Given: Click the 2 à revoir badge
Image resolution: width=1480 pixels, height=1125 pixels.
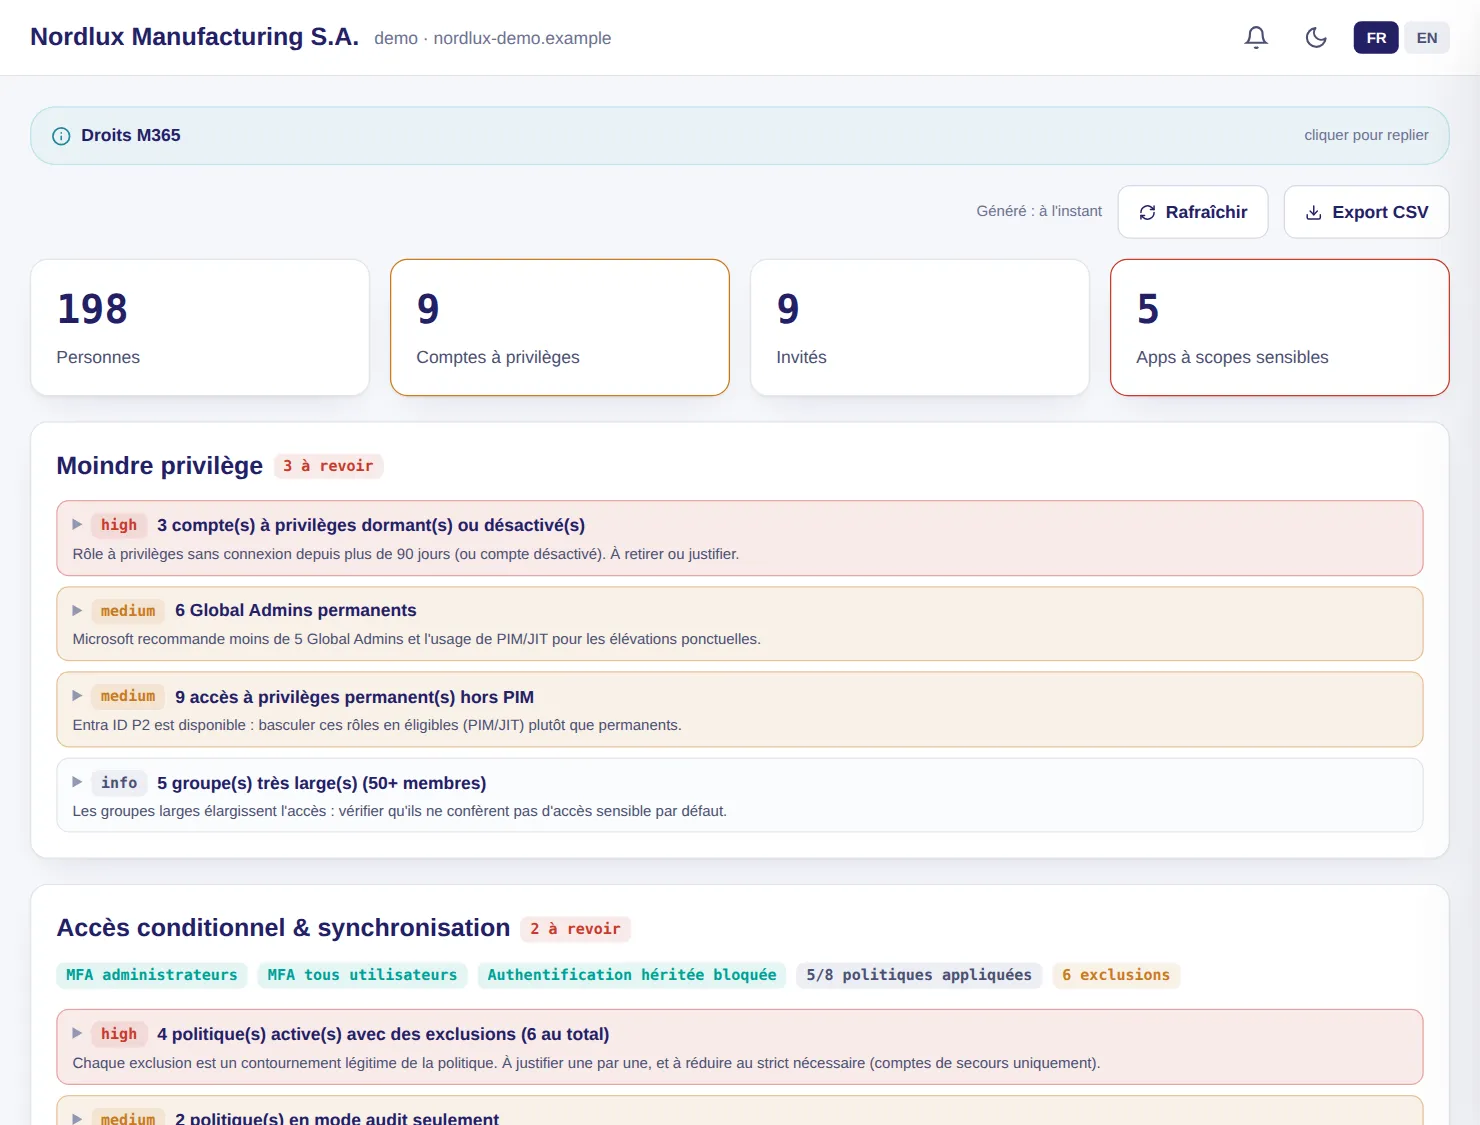Looking at the screenshot, I should click(575, 929).
